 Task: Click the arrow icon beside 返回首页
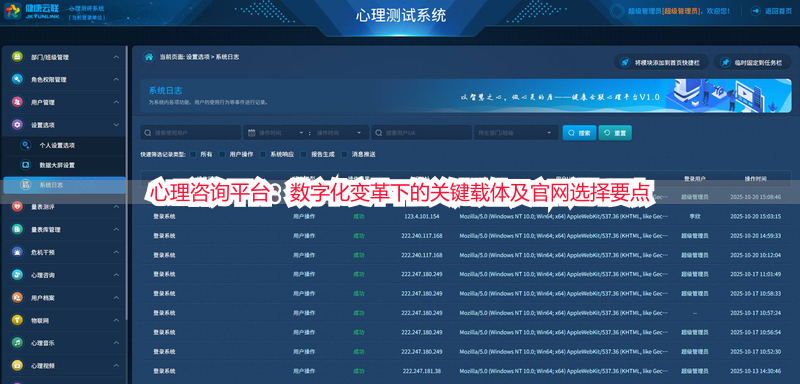(756, 11)
